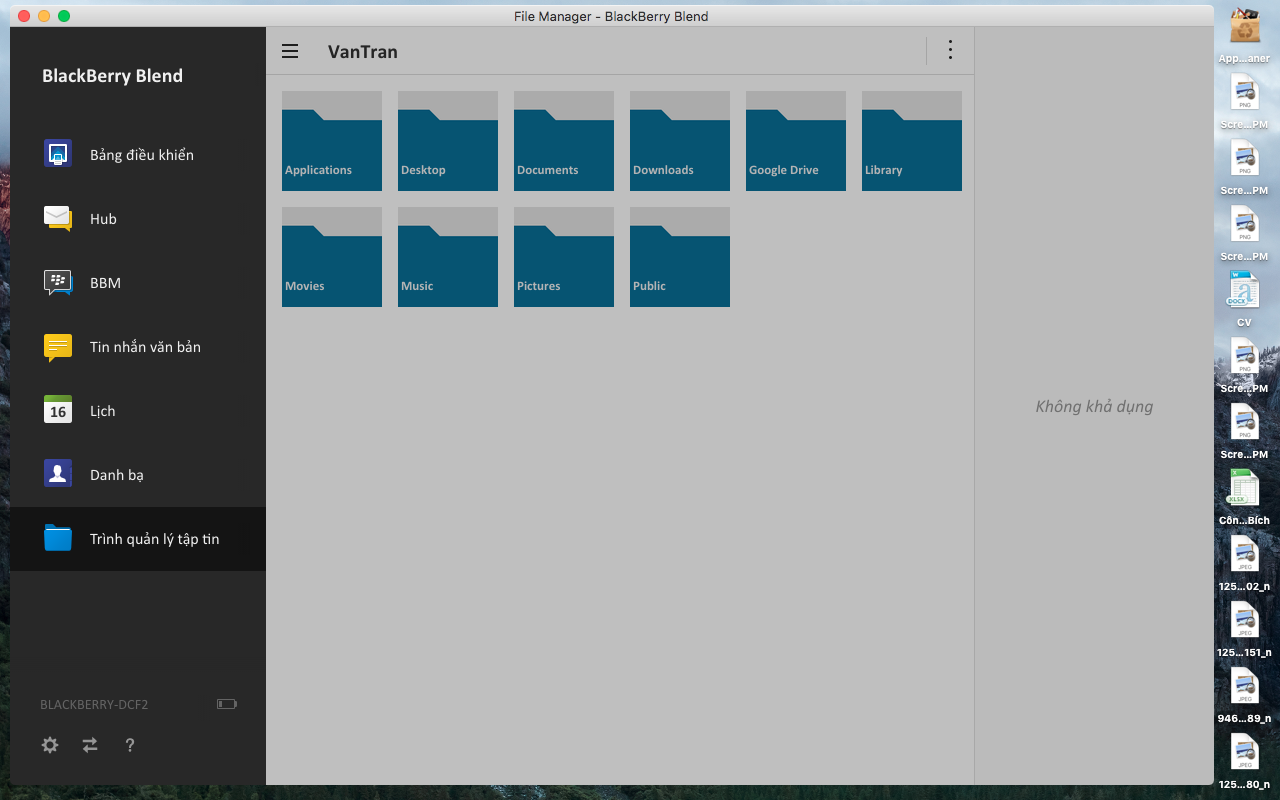Select the Côn...Bích spreadsheet on desktop
Screen dimensions: 1280x800
[x=1244, y=496]
